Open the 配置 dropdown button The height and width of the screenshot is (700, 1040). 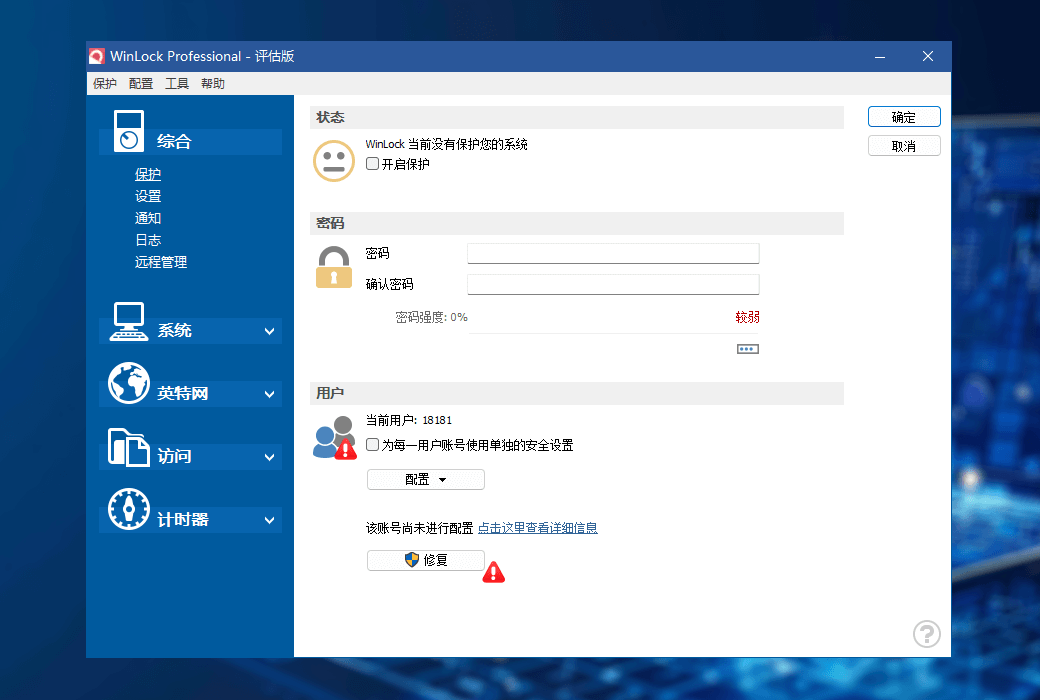click(x=426, y=479)
